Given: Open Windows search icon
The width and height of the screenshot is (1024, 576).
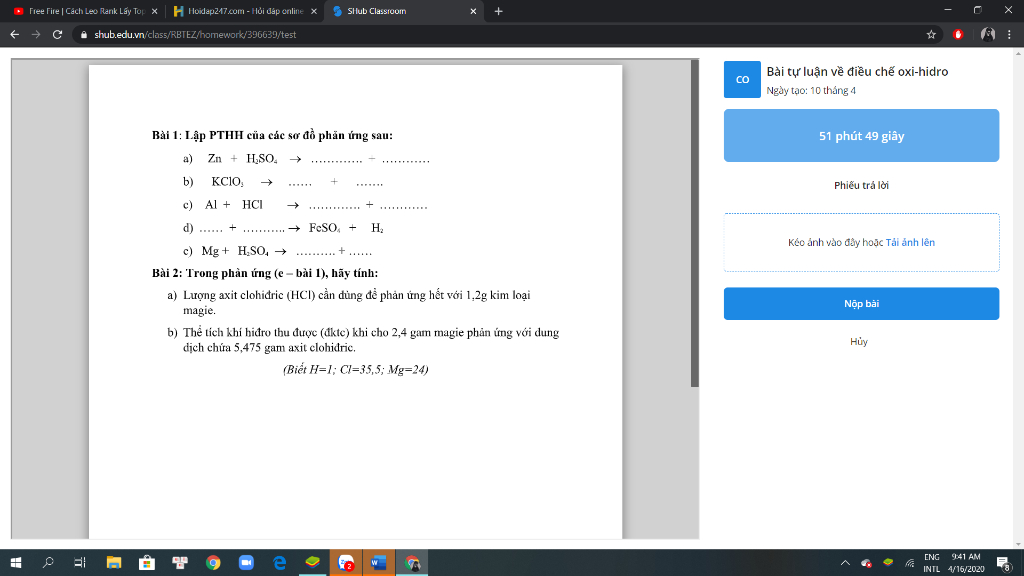Looking at the screenshot, I should 48,562.
